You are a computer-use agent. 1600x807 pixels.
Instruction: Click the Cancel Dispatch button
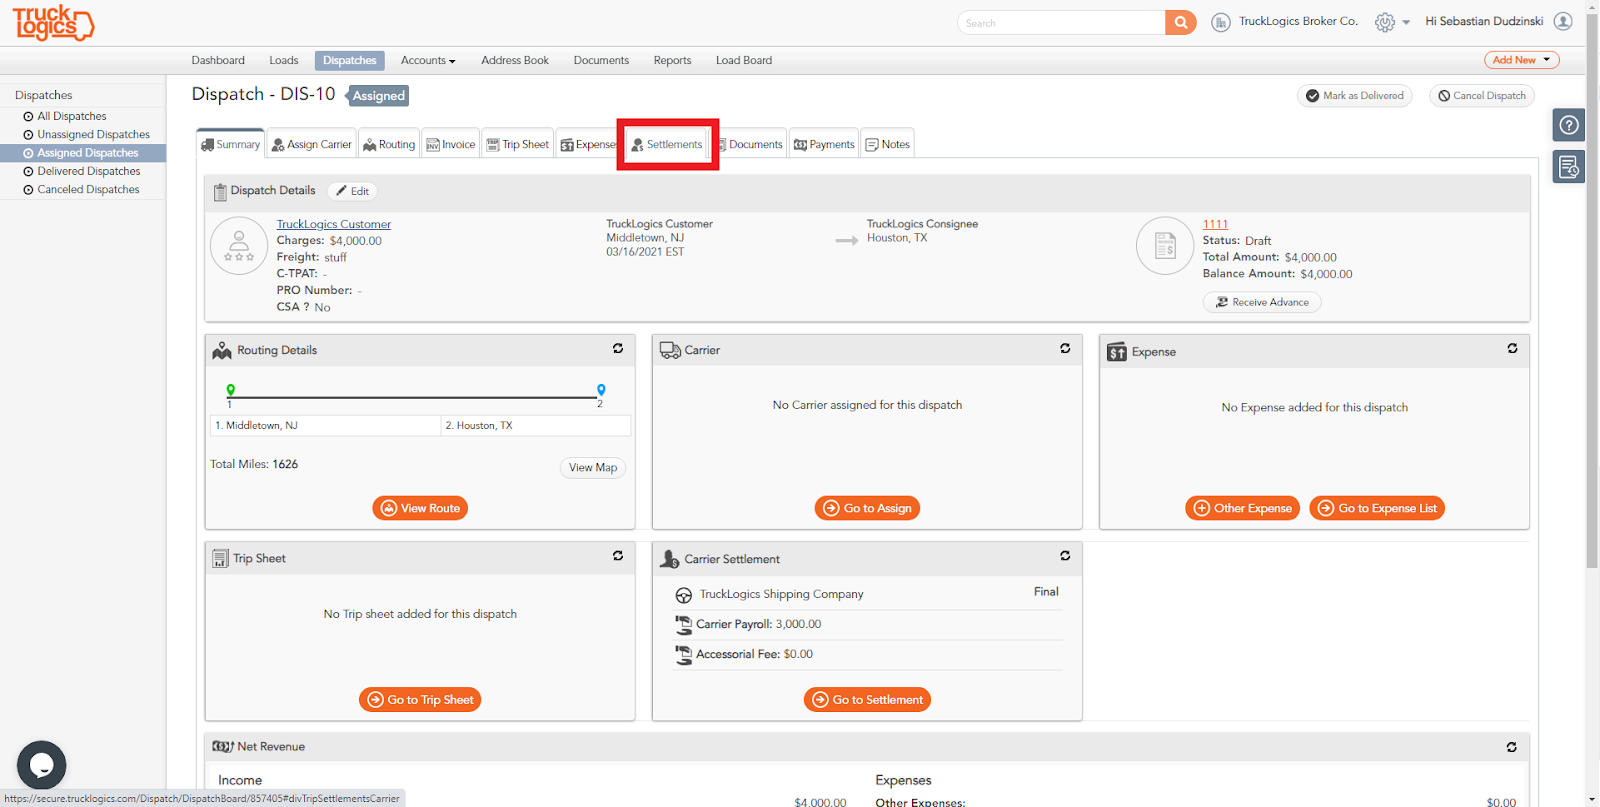tap(1481, 96)
